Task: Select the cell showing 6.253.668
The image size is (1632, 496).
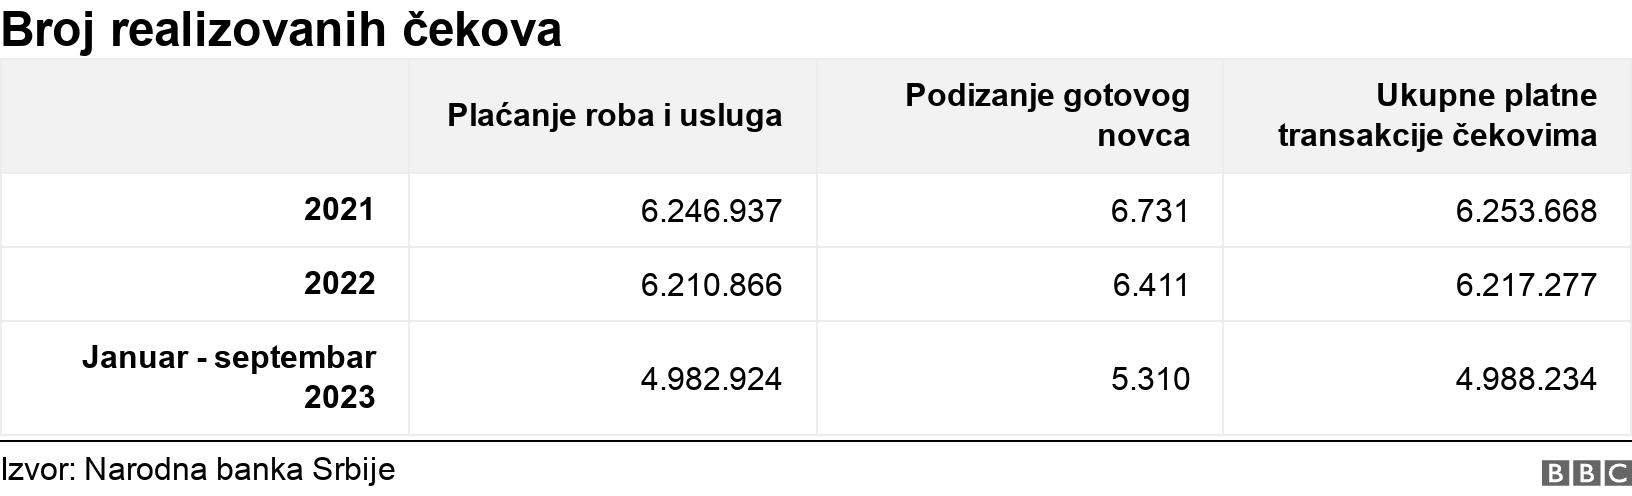Action: click(x=1526, y=211)
